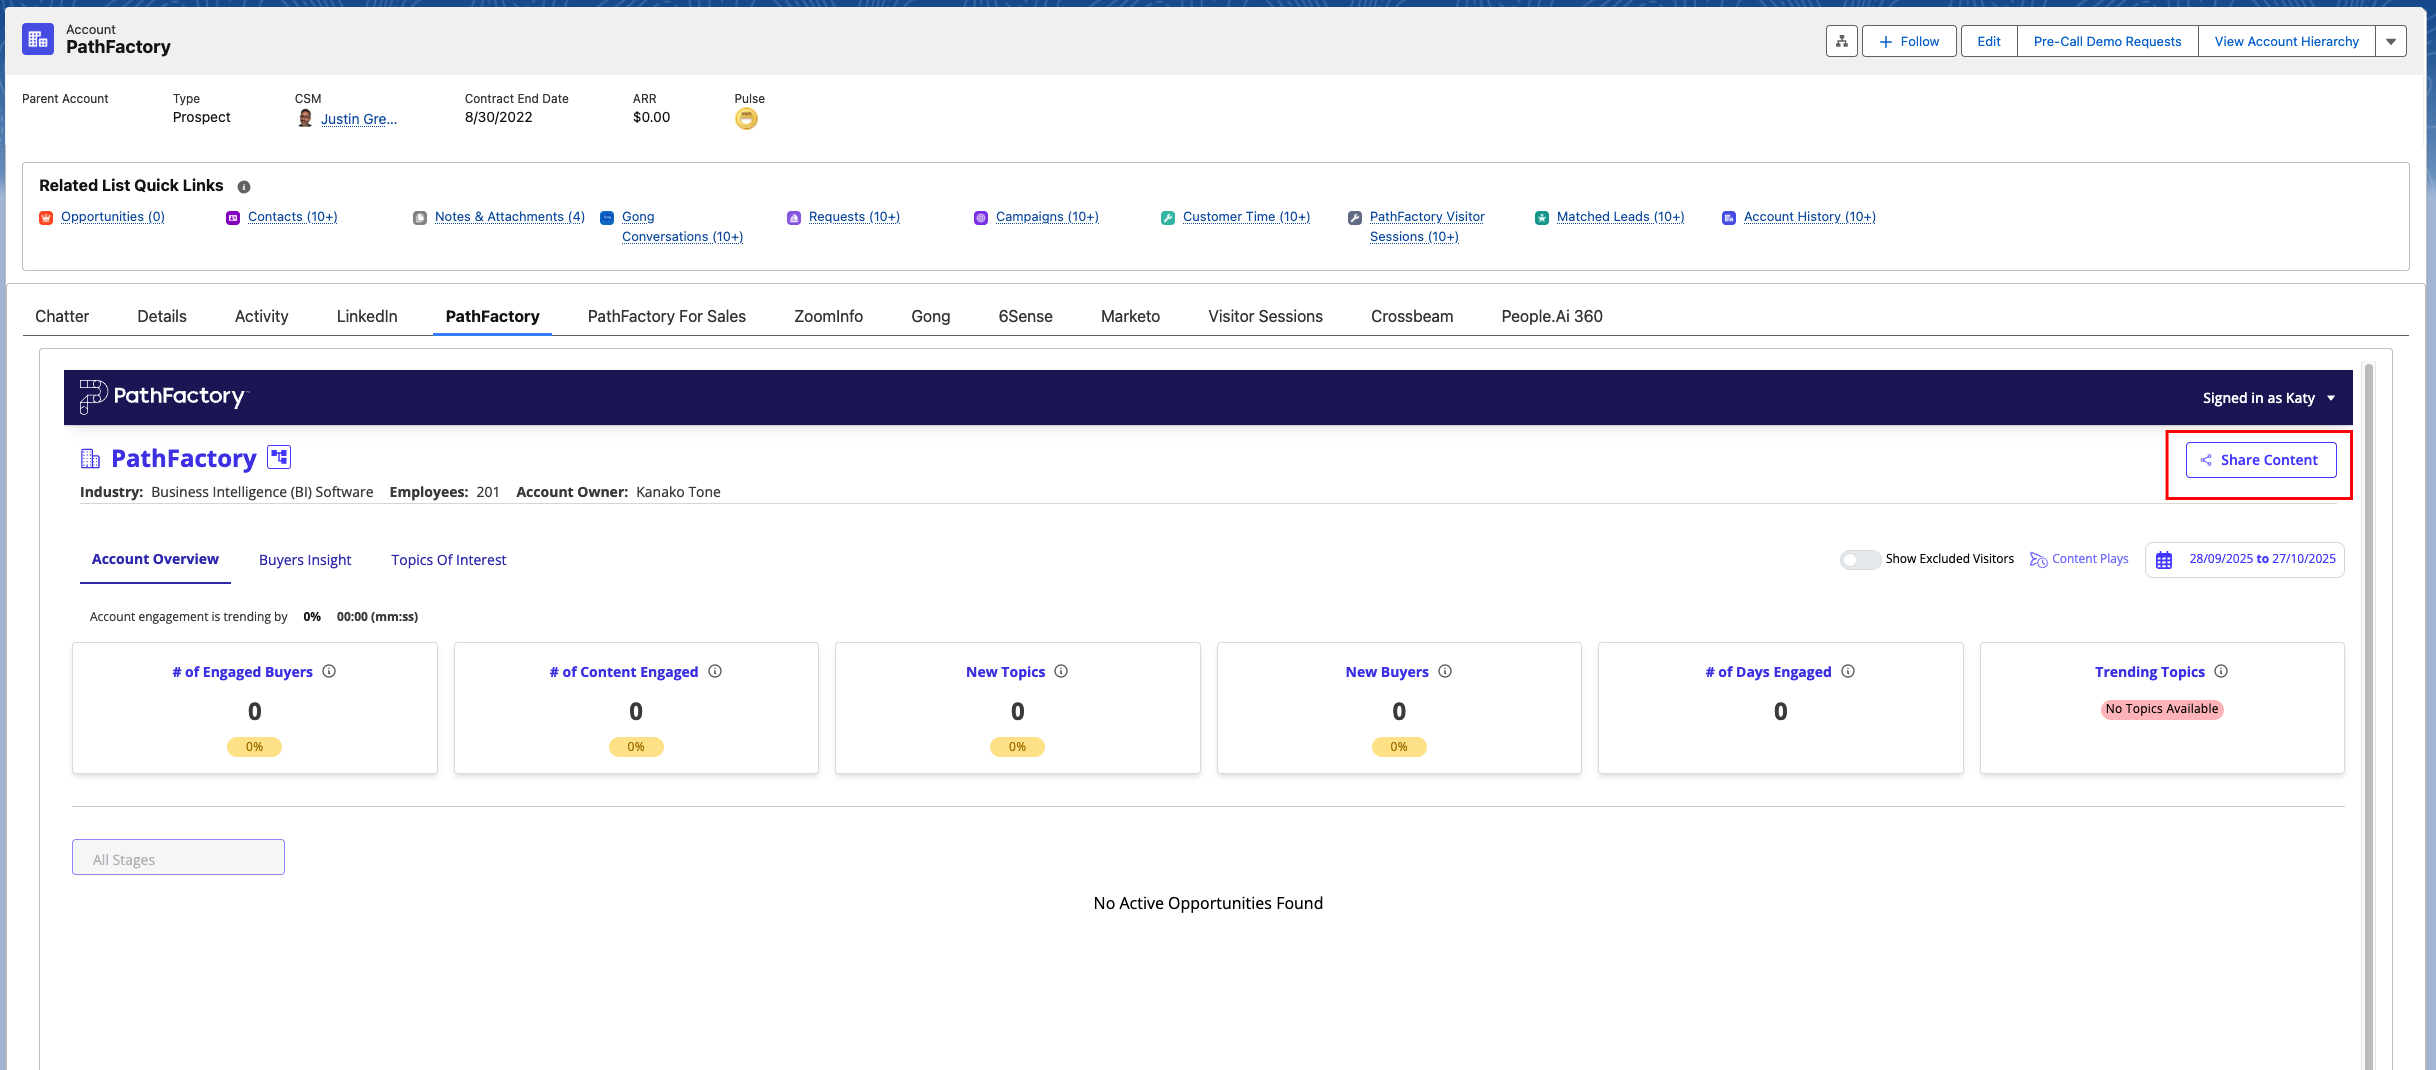Viewport: 2436px width, 1070px height.
Task: Click the Follow button
Action: 1909,41
